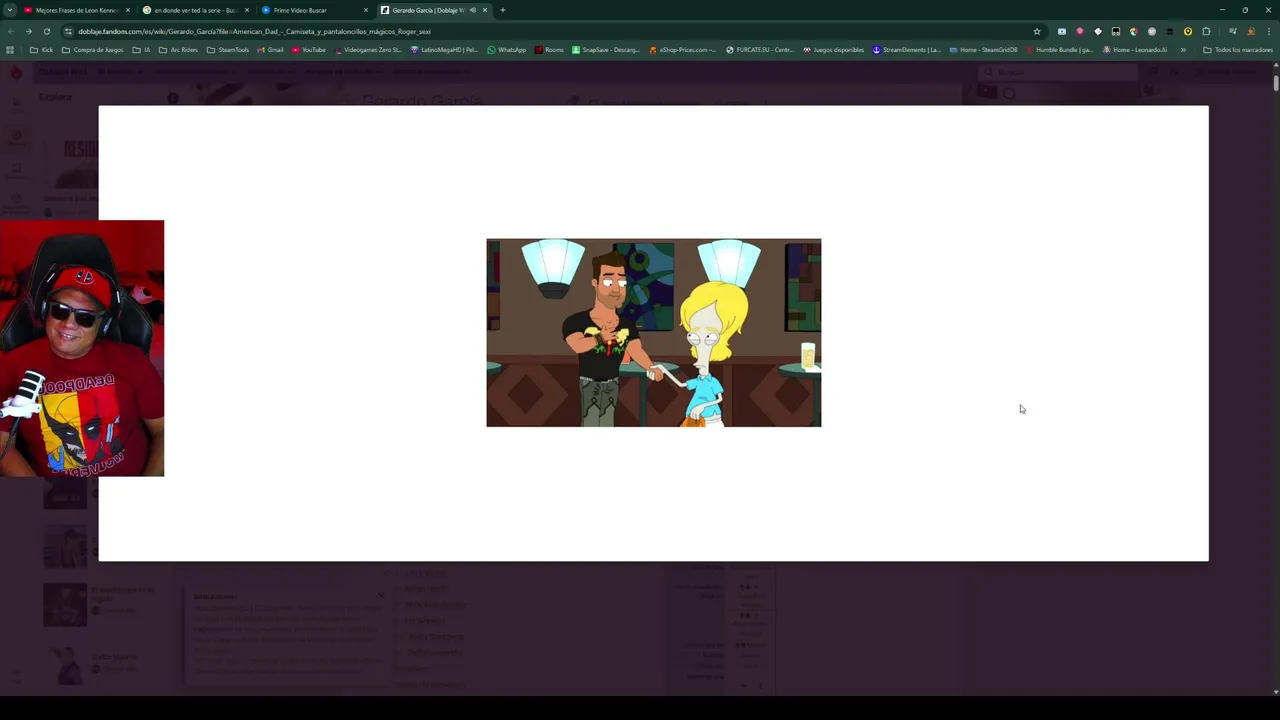
Task: Open the Todos los marcadores folder
Action: point(1238,50)
